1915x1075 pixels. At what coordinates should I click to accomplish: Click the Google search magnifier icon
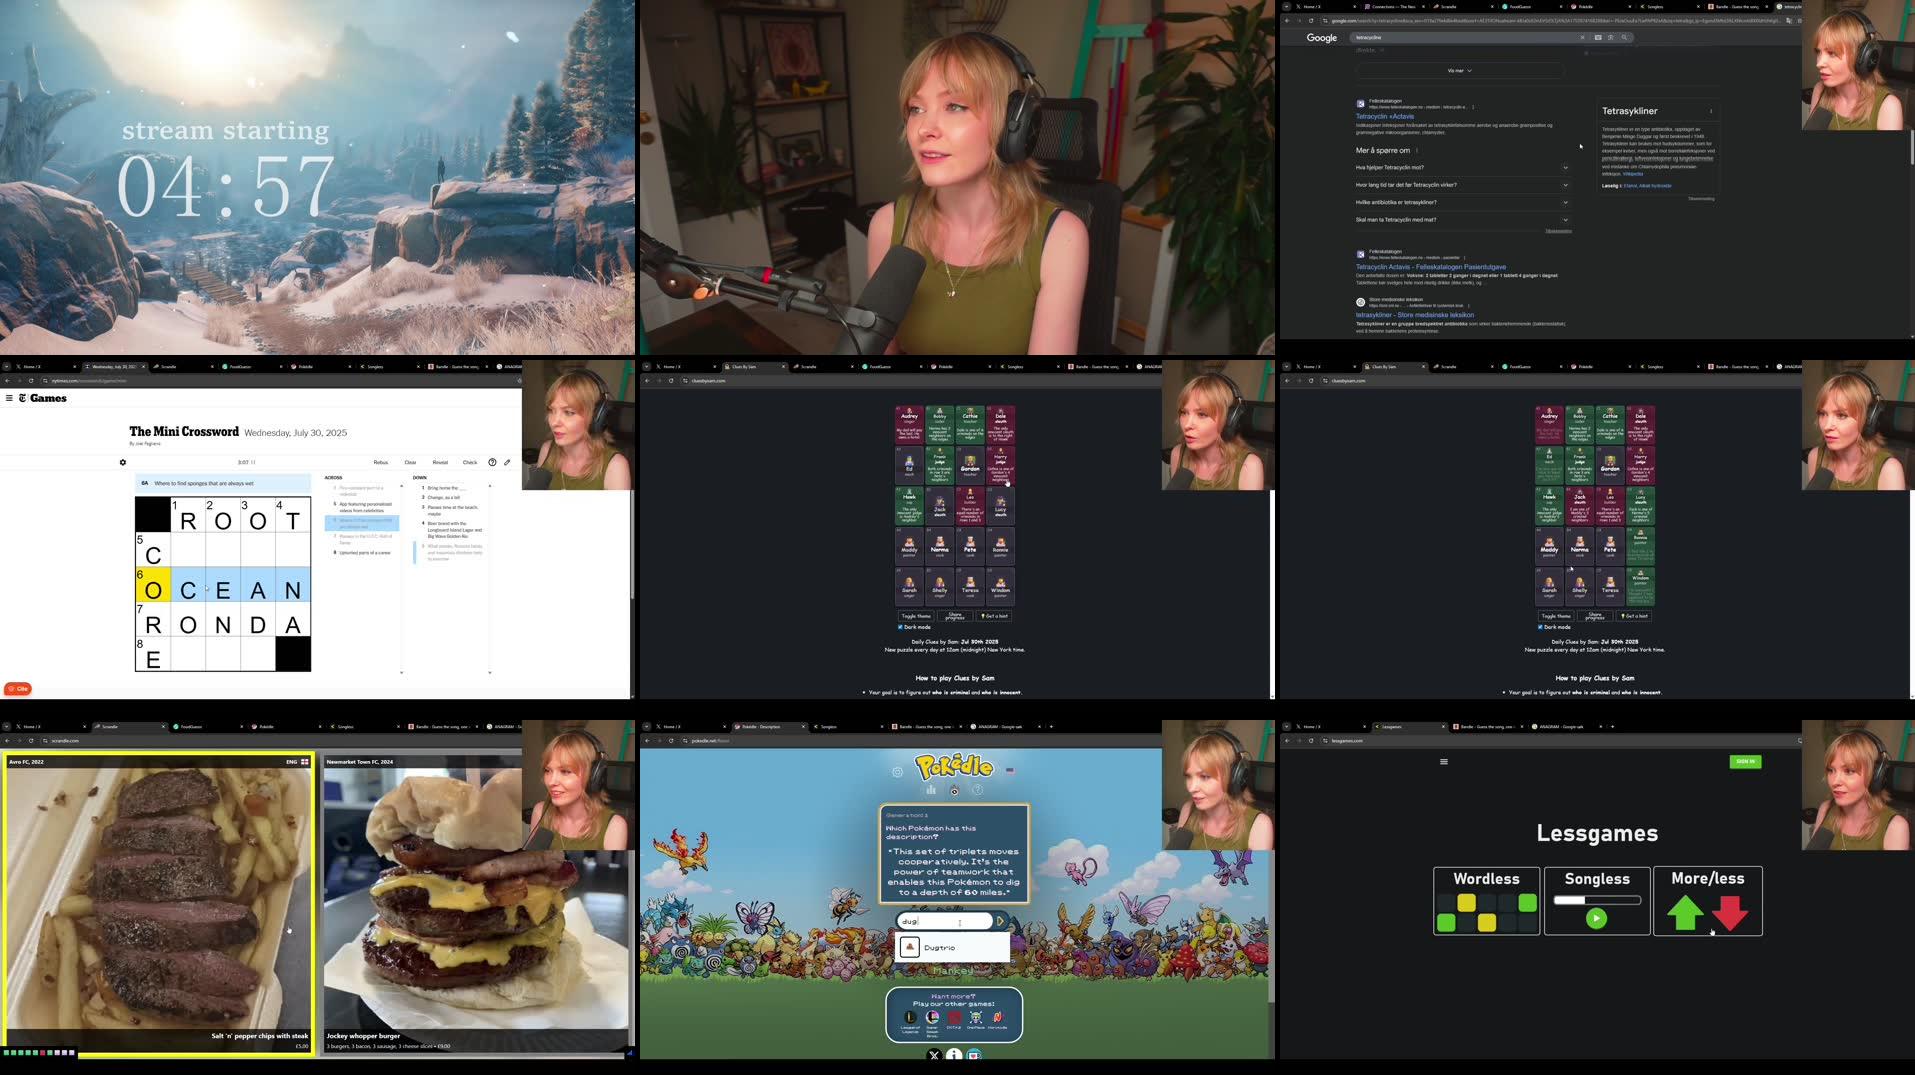[1624, 38]
